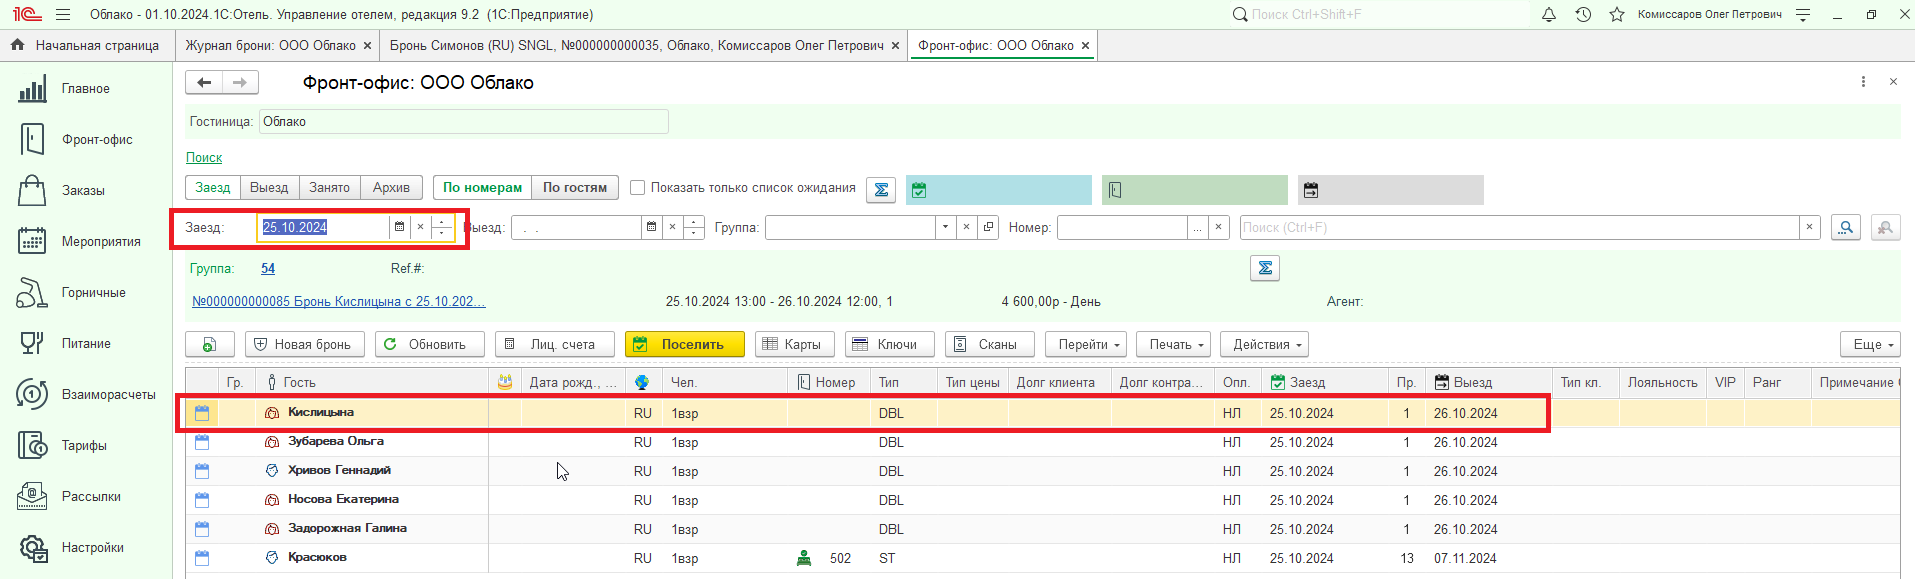Open the Настройки gear icon
The image size is (1915, 579).
(33, 547)
